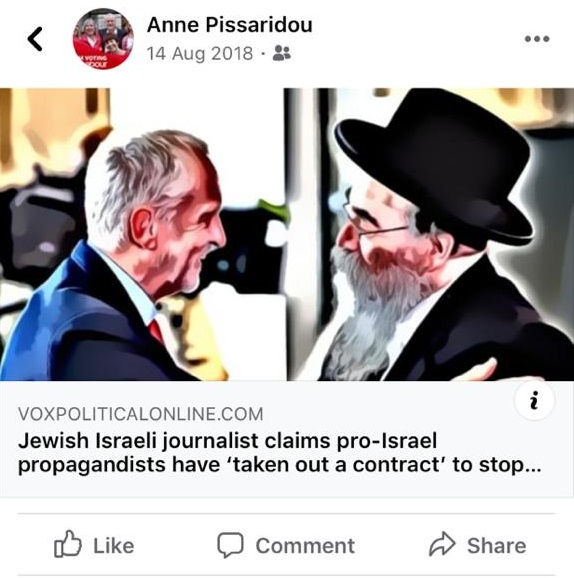Image resolution: width=574 pixels, height=578 pixels.
Task: Click the thumbs-up Like icon
Action: (x=68, y=544)
